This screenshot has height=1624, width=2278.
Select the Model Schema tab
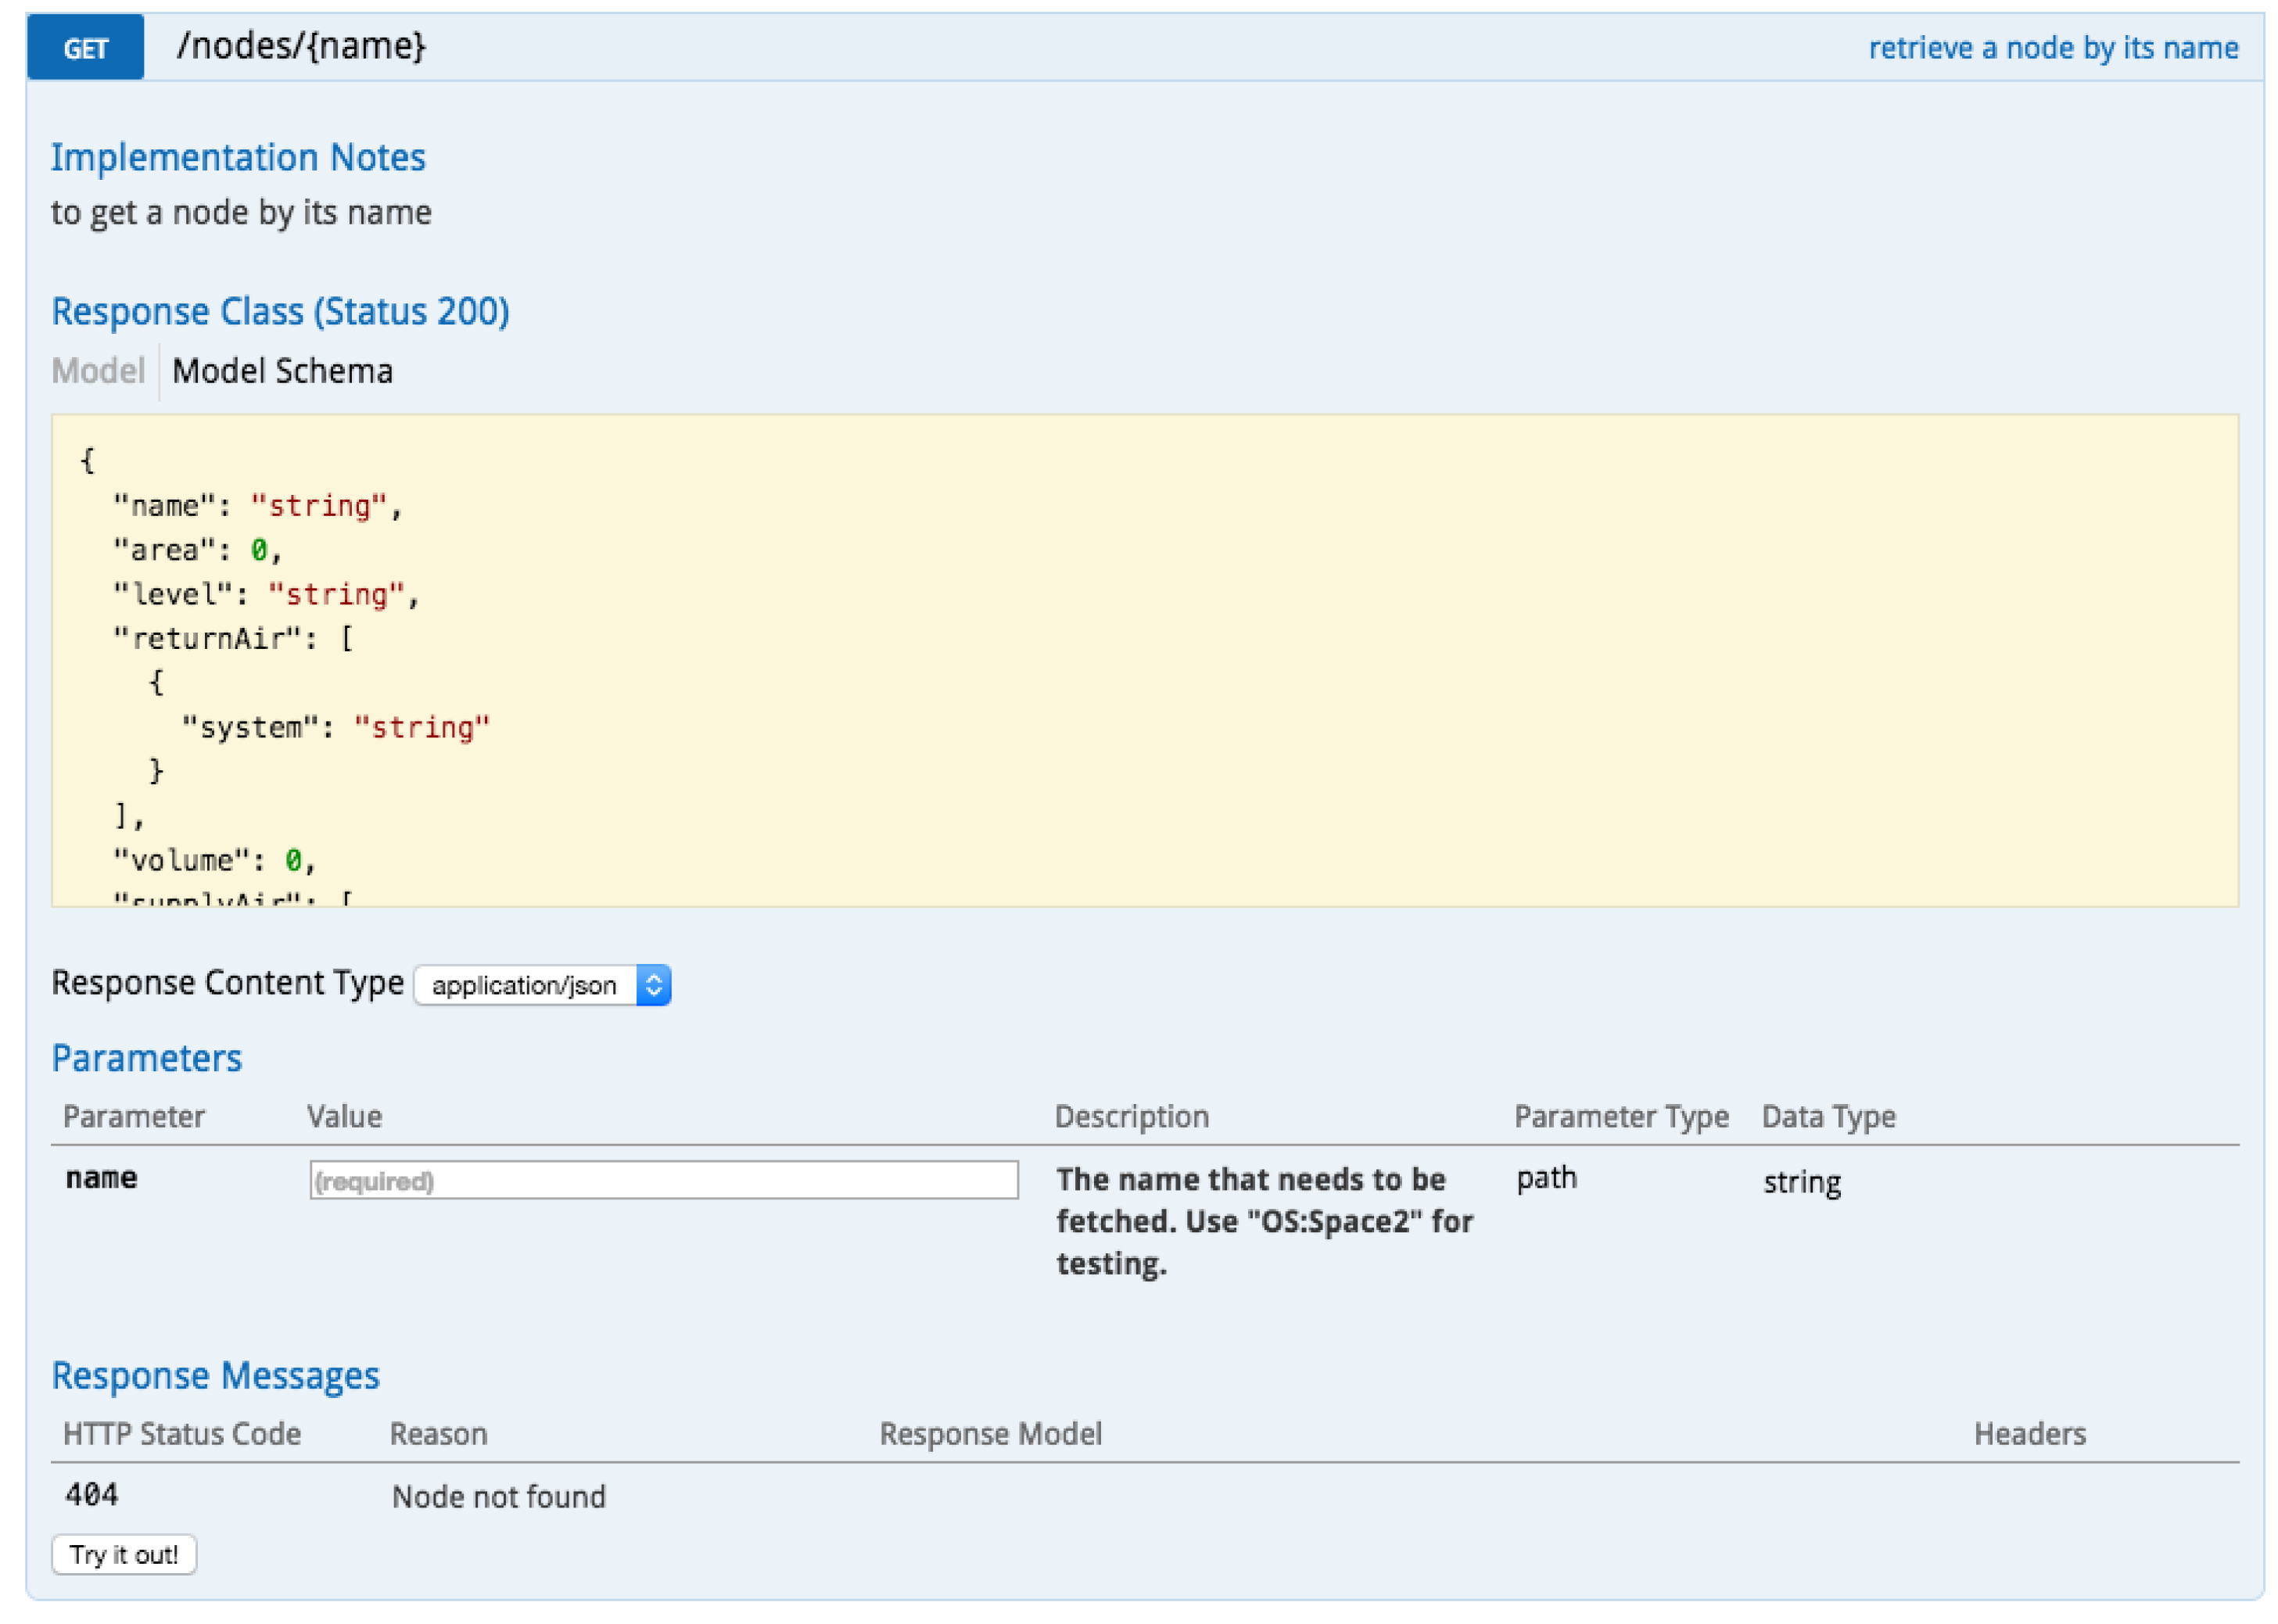point(282,371)
